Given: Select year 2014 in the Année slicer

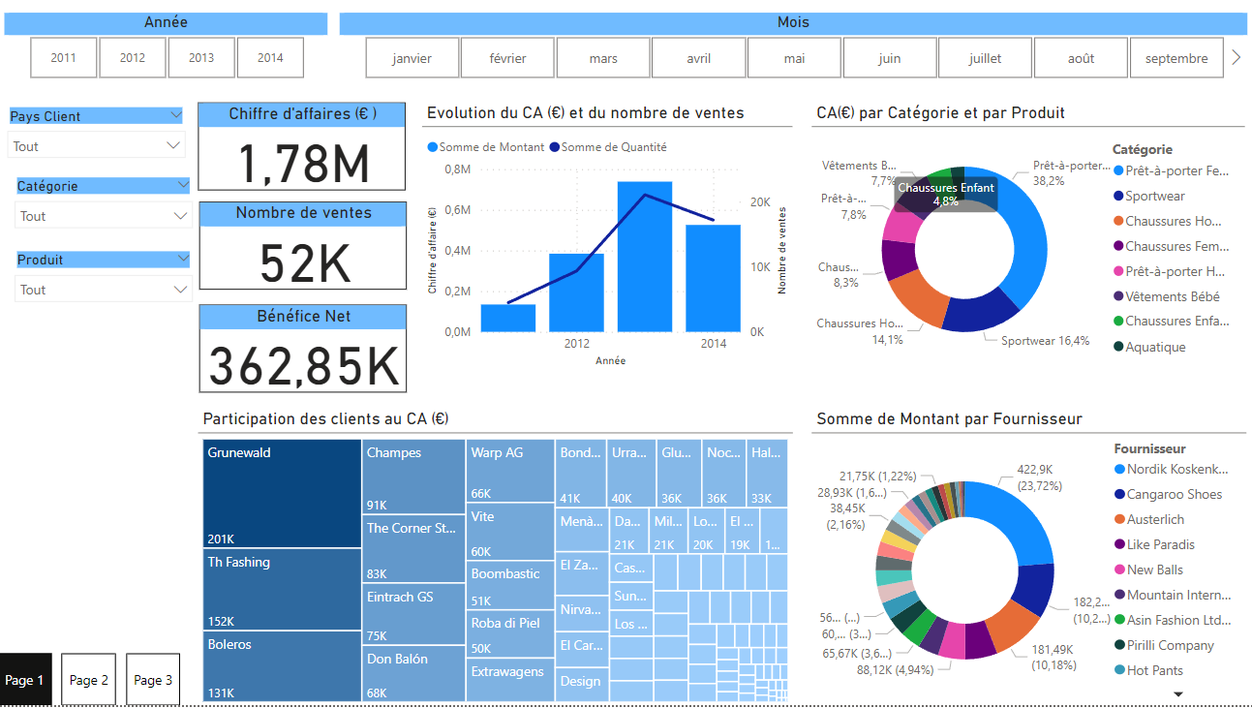Looking at the screenshot, I should [270, 57].
